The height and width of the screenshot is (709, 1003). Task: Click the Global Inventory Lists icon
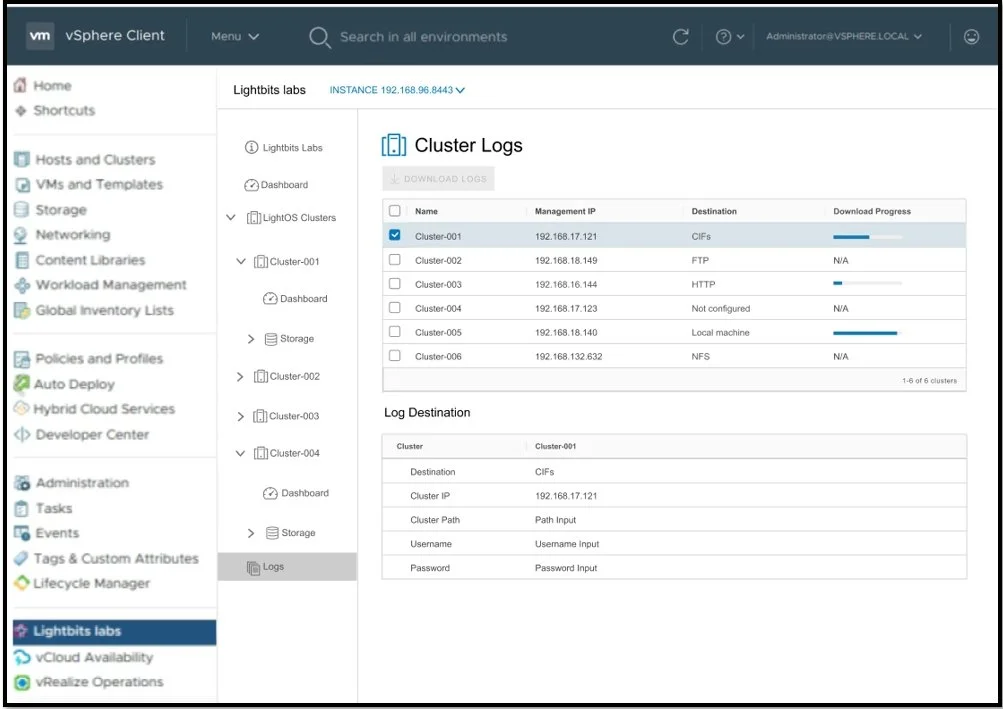click(22, 310)
